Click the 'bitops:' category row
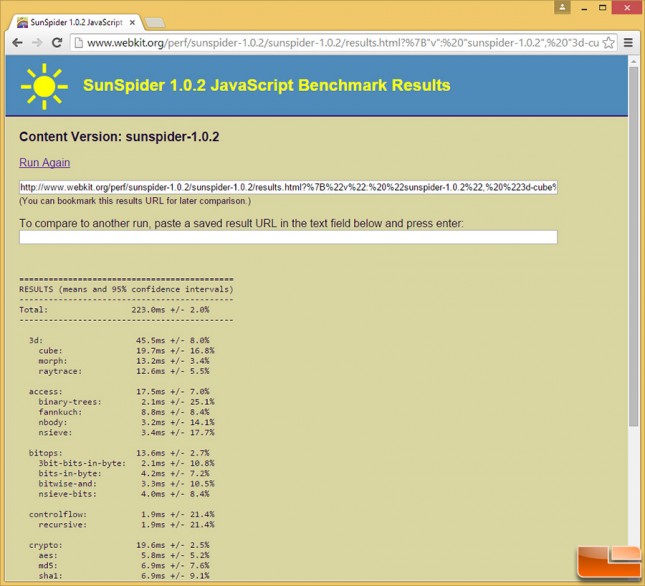Image resolution: width=645 pixels, height=586 pixels. coord(119,453)
